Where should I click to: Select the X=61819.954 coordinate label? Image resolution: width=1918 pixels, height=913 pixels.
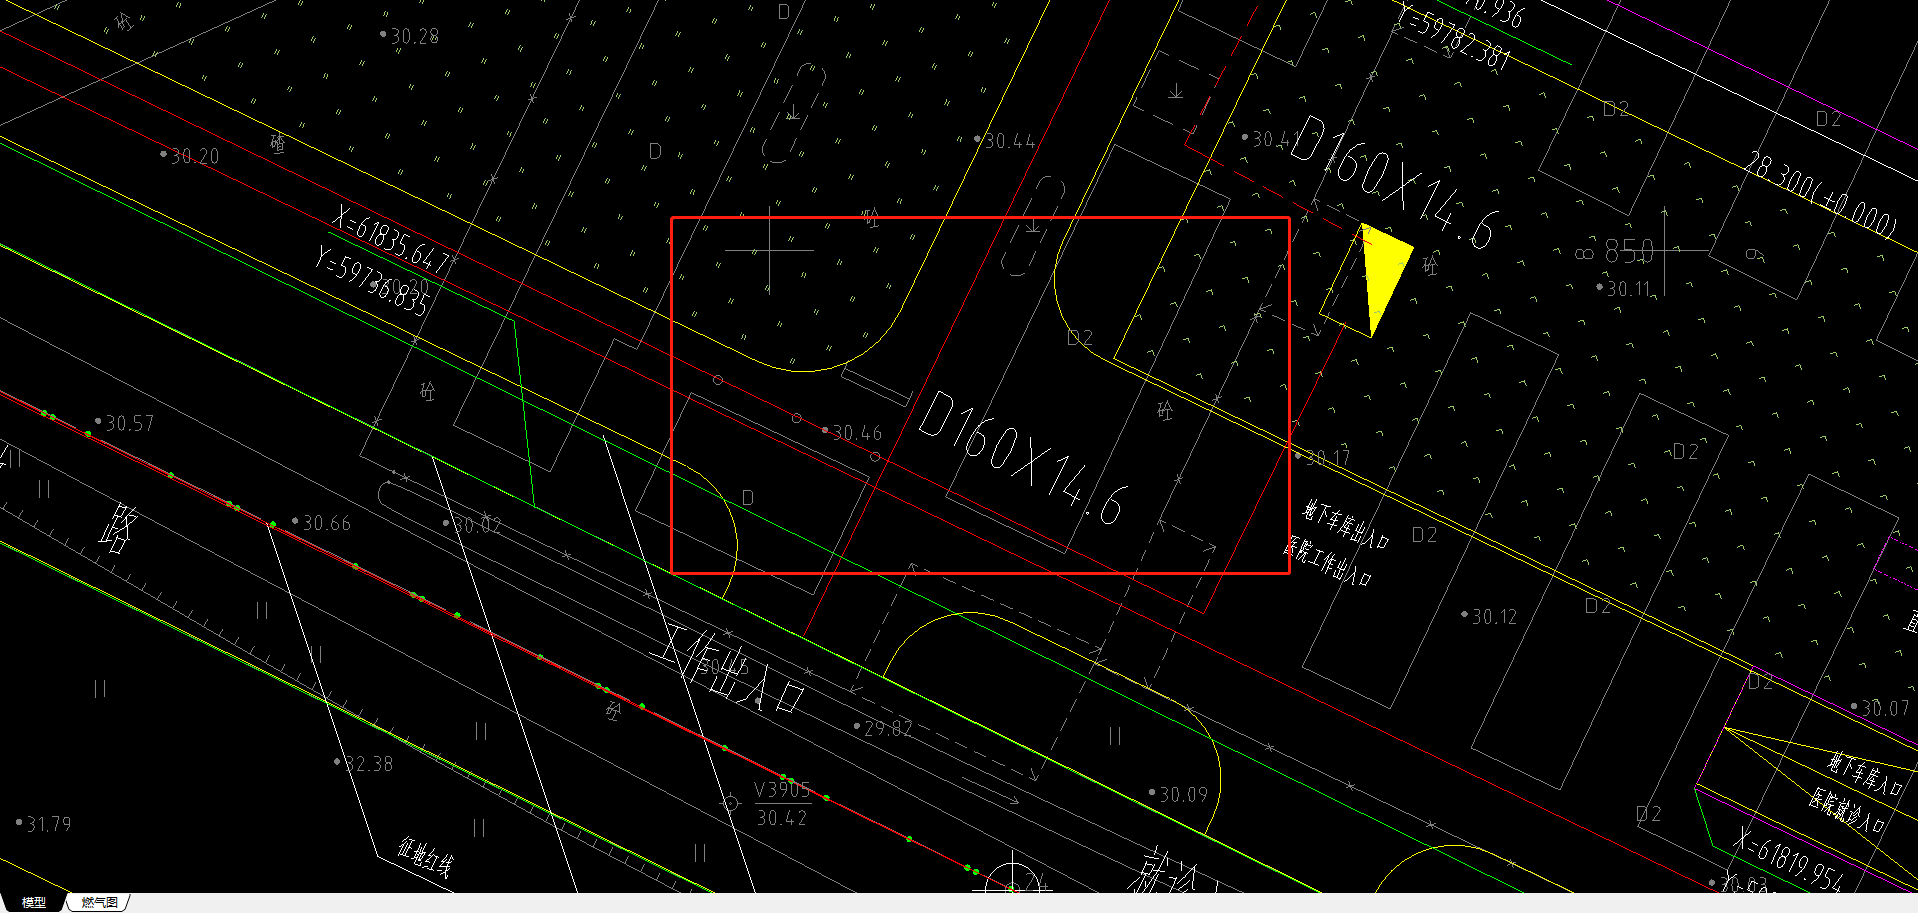point(1787,858)
